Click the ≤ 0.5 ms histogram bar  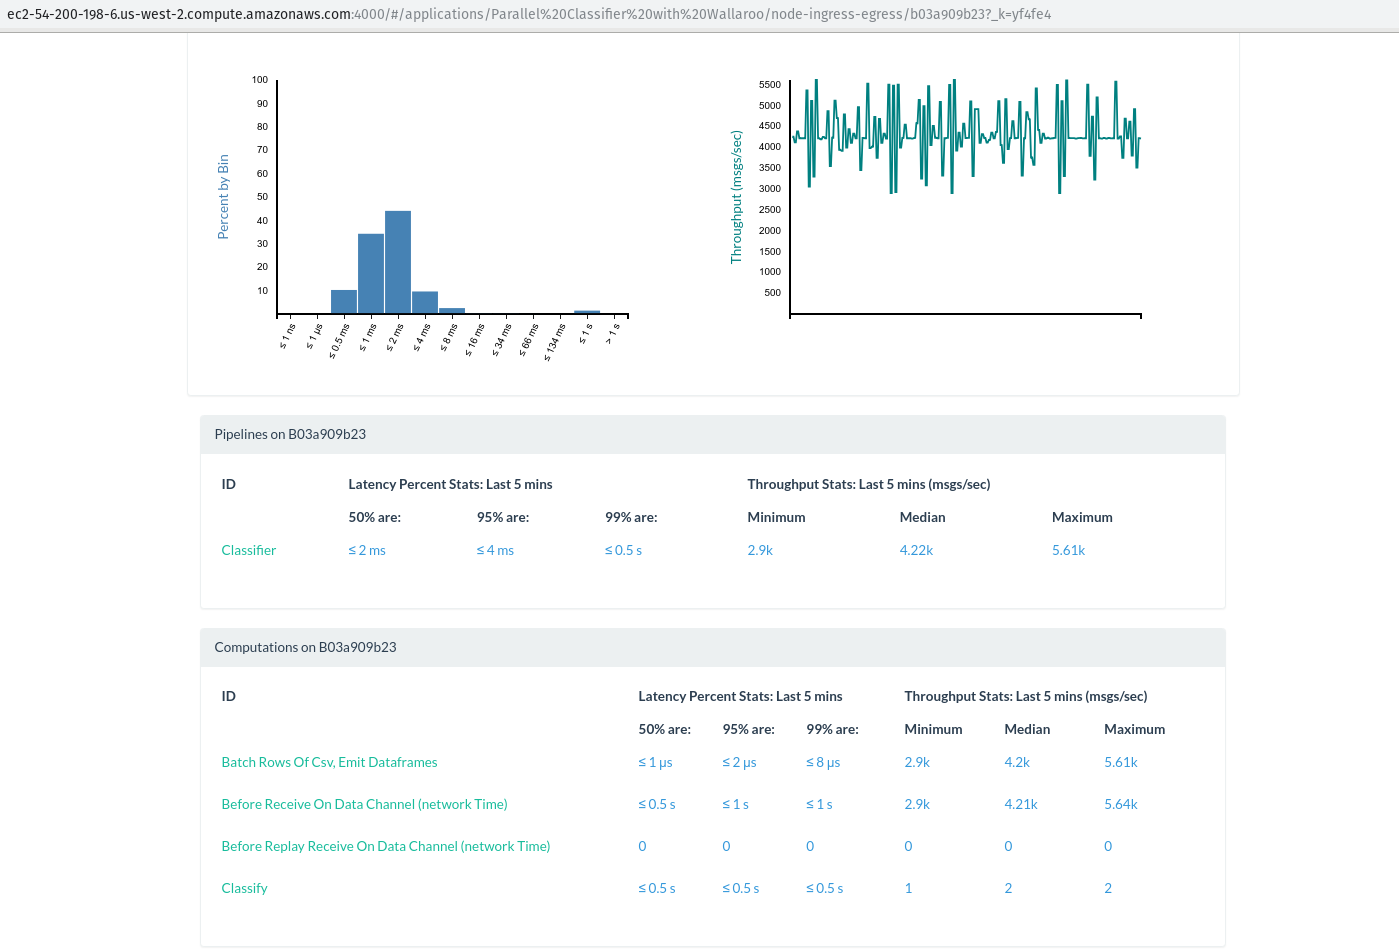point(344,302)
